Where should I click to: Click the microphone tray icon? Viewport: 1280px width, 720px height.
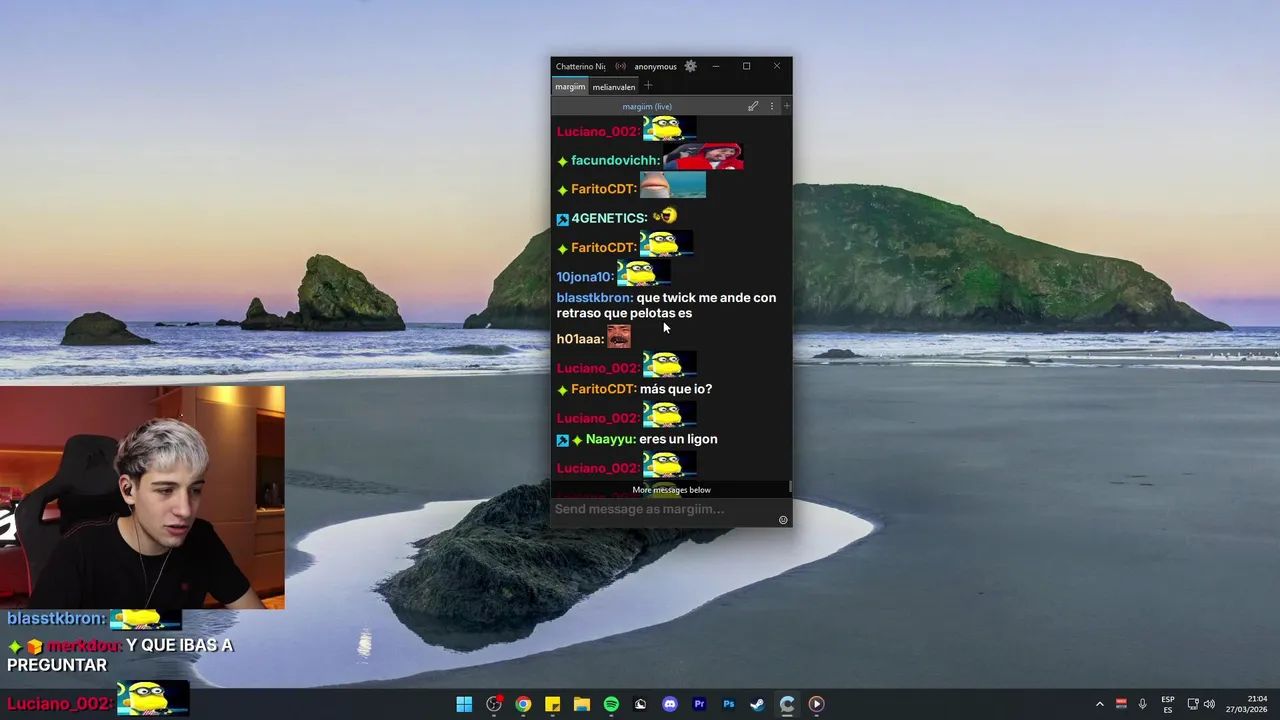(x=1142, y=704)
